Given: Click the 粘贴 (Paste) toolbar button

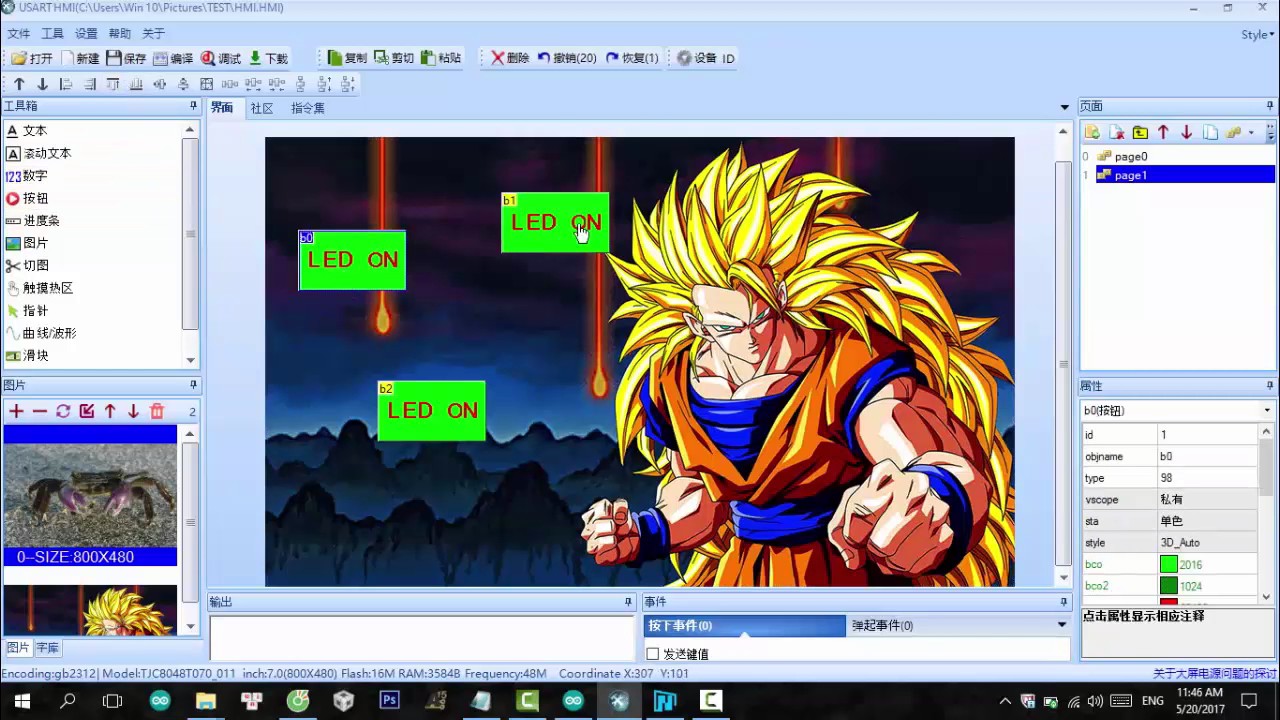Looking at the screenshot, I should pyautogui.click(x=441, y=58).
